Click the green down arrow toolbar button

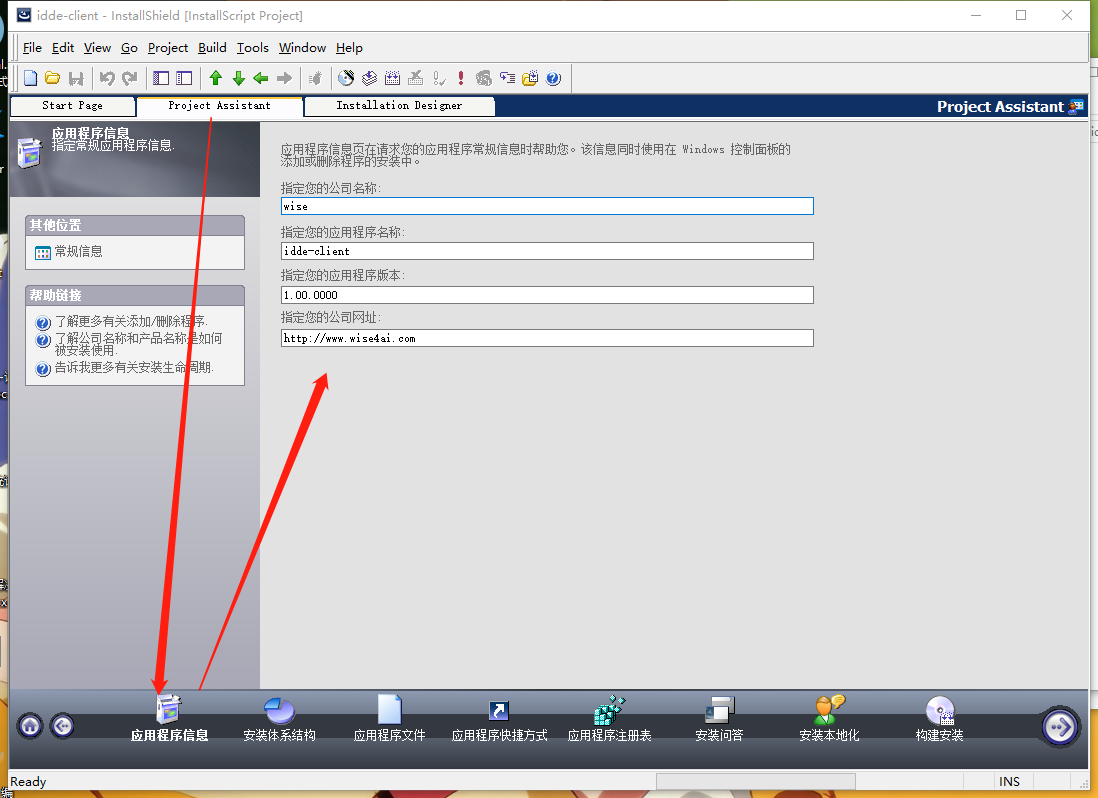tap(239, 78)
